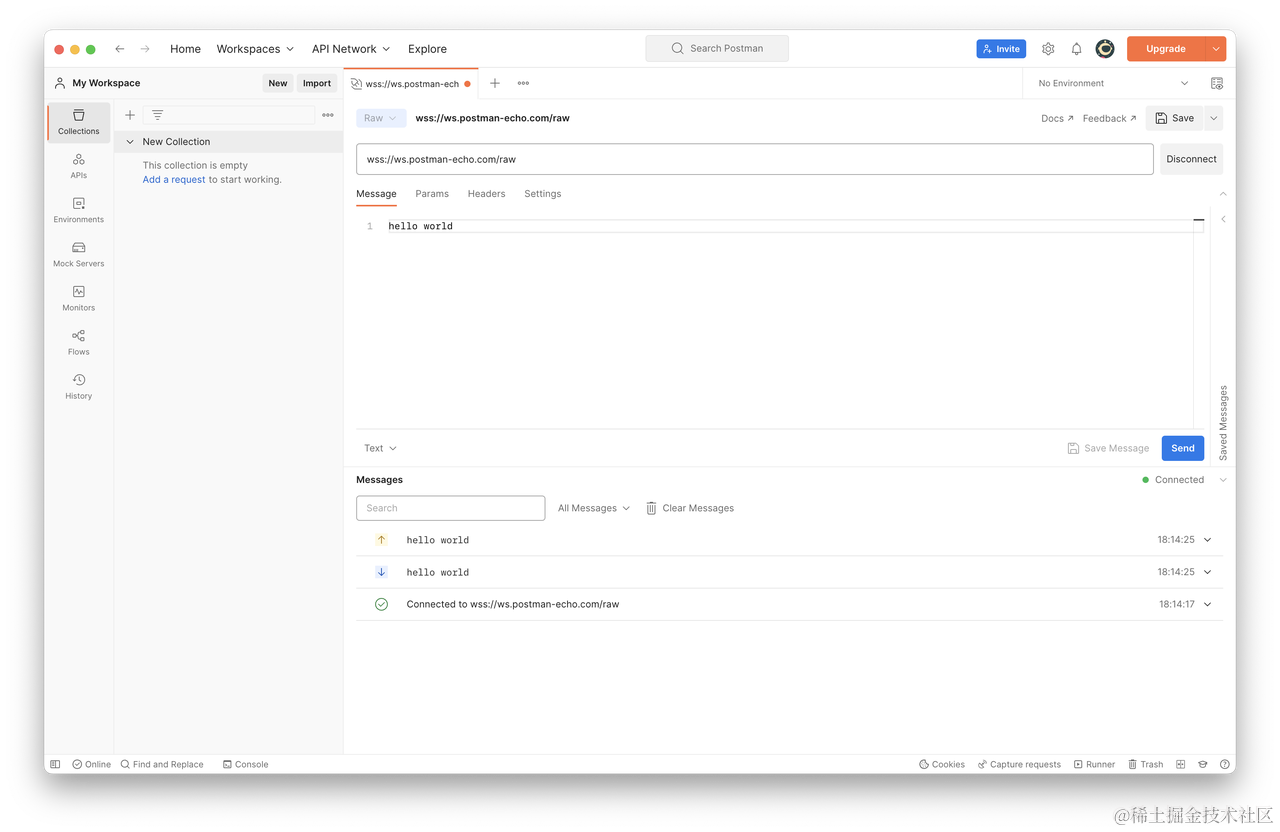The width and height of the screenshot is (1280, 832).
Task: Open the user avatar menu
Action: coord(1105,49)
